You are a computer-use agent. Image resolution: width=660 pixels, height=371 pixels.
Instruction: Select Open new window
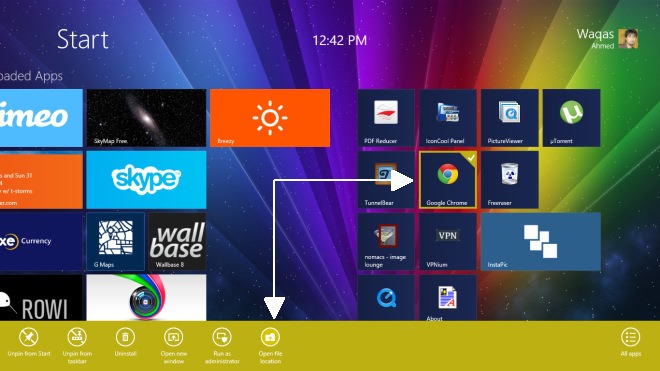pyautogui.click(x=173, y=346)
